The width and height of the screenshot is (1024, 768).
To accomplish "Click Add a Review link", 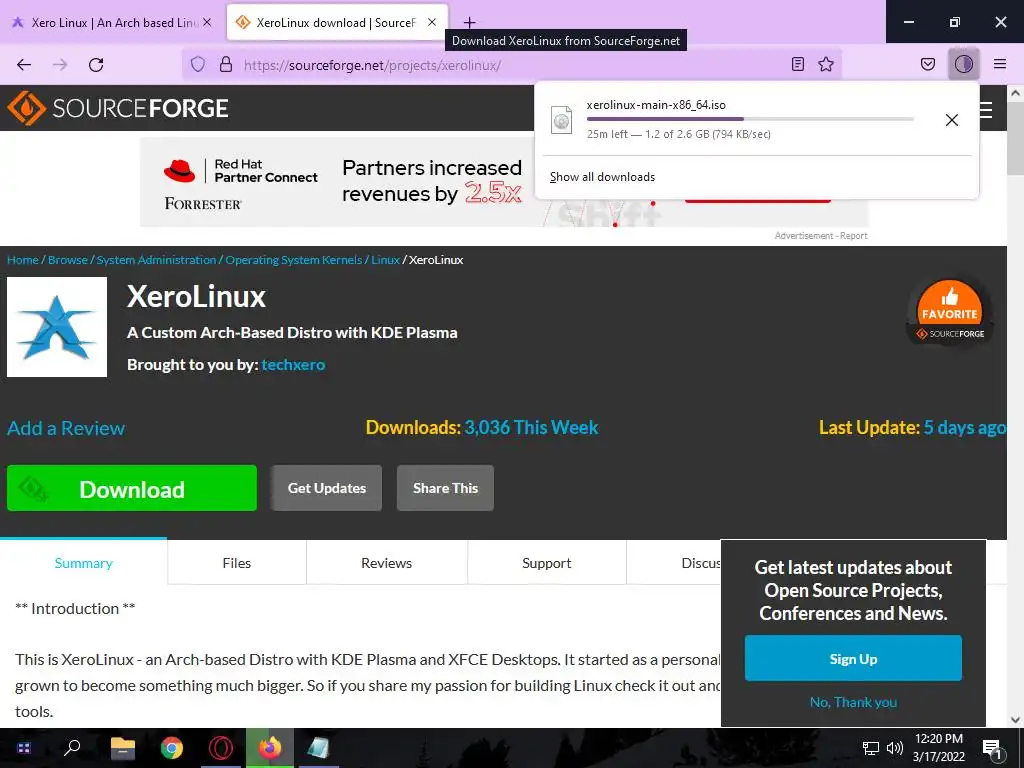I will pos(66,428).
